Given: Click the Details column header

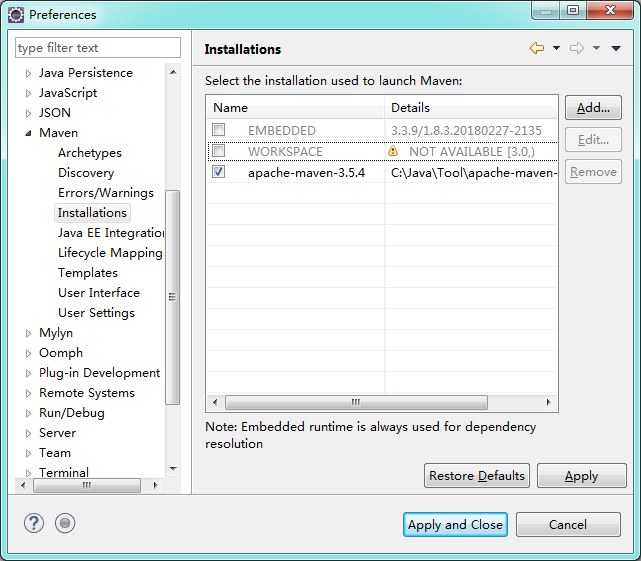Looking at the screenshot, I should pyautogui.click(x=471, y=108).
